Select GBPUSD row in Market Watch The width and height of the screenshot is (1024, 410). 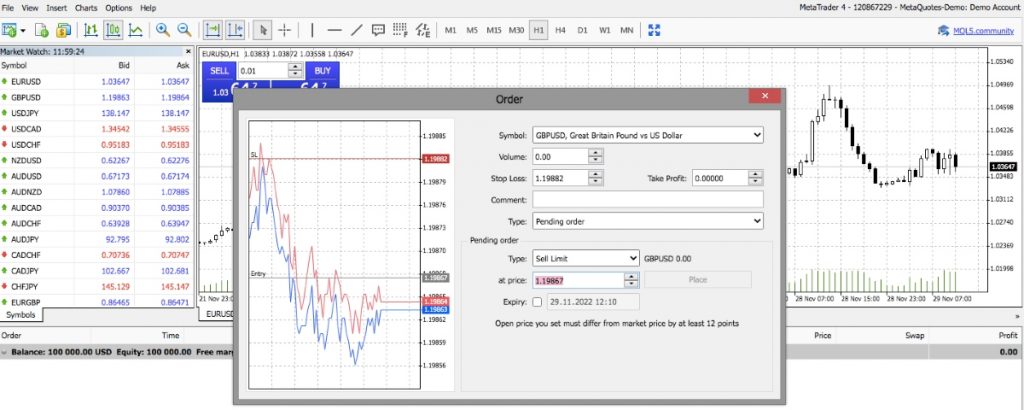click(x=97, y=97)
